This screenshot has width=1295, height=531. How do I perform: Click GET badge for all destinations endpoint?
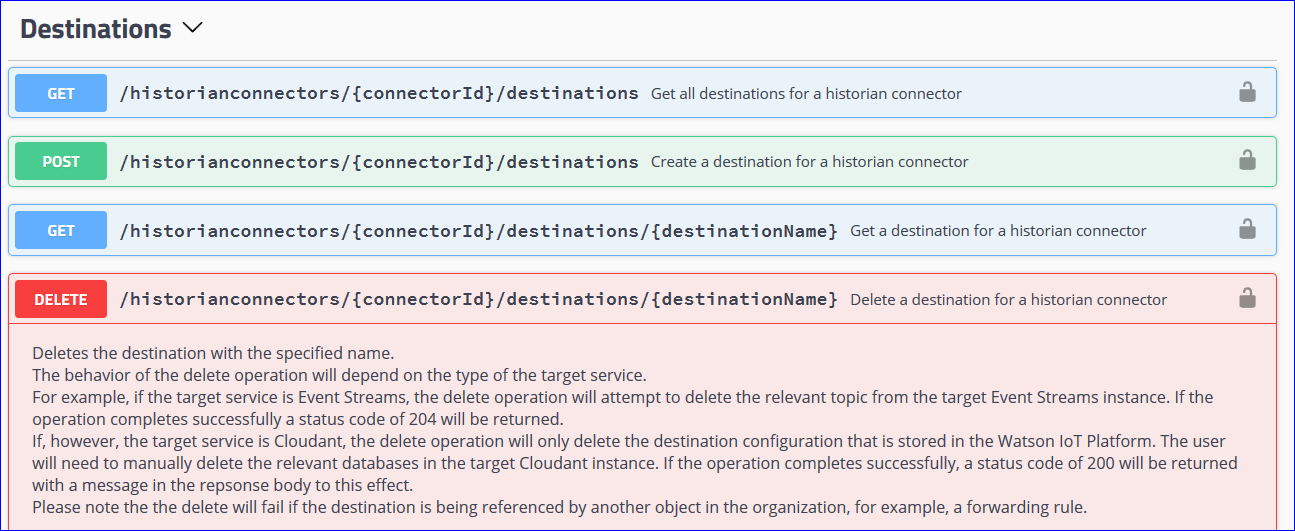pos(61,93)
